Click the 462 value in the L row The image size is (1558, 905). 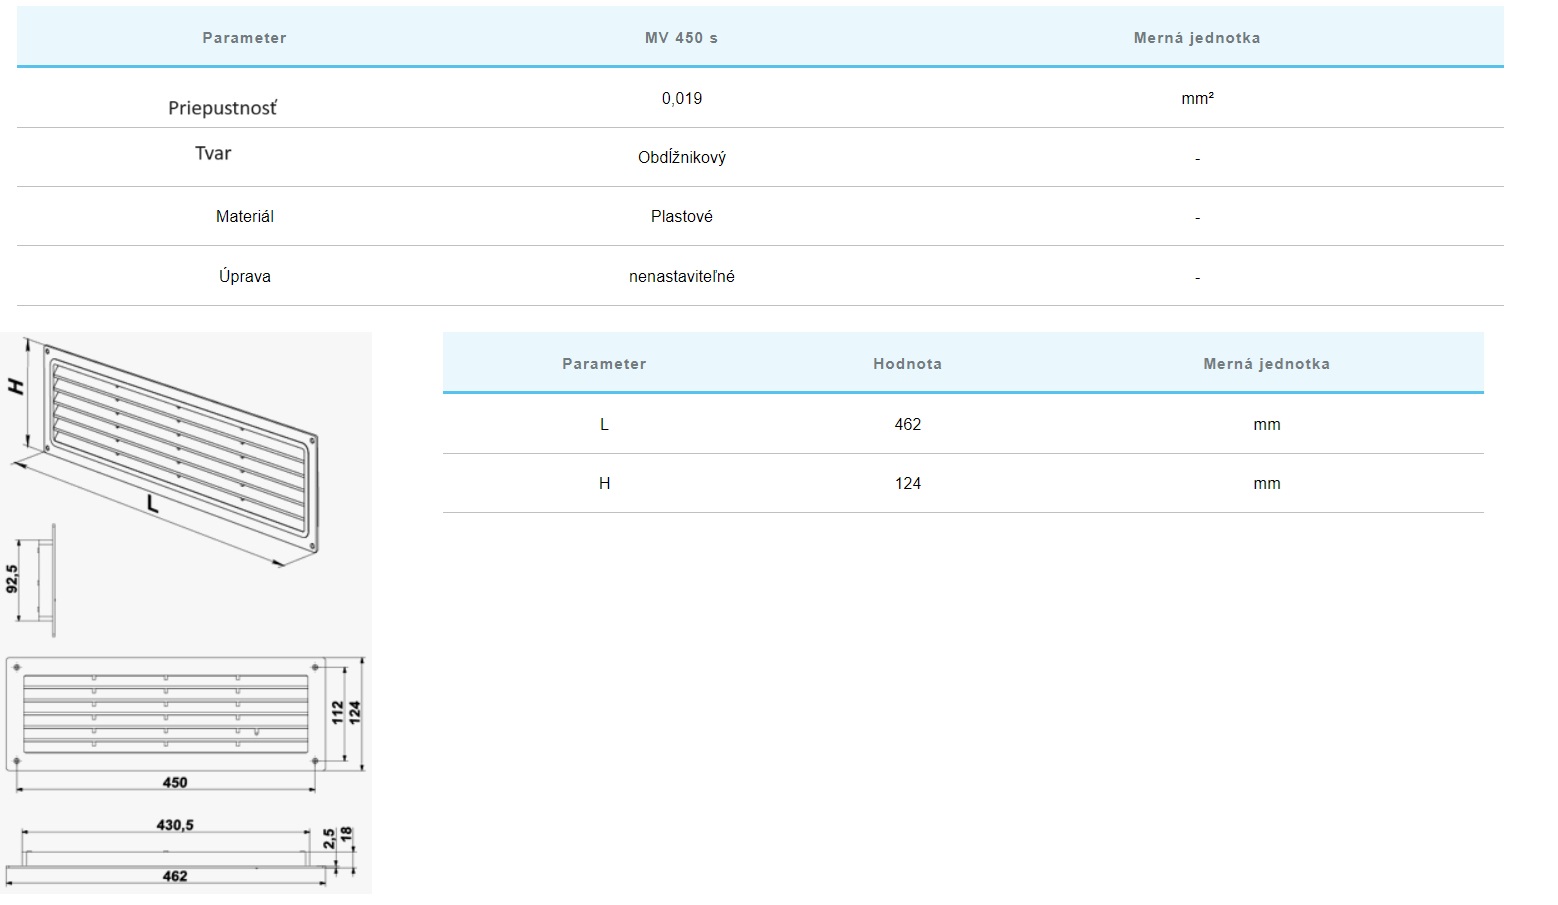907,424
